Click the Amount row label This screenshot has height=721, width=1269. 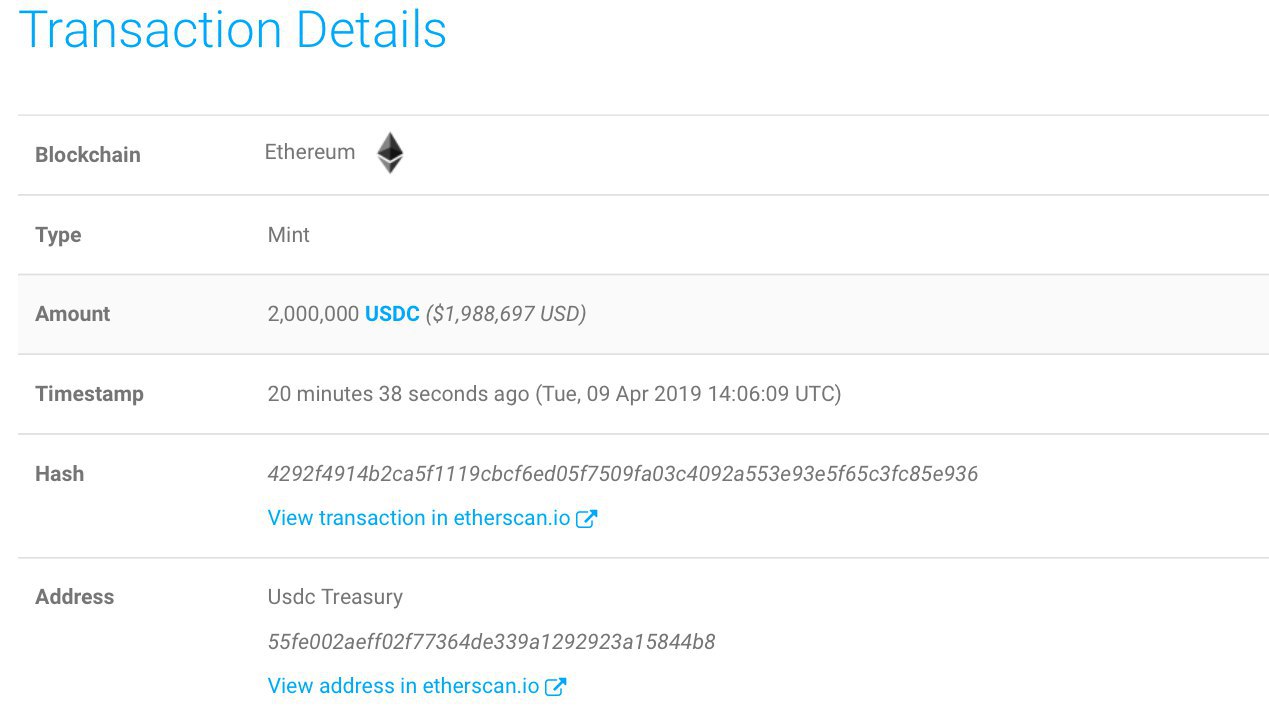[x=72, y=314]
